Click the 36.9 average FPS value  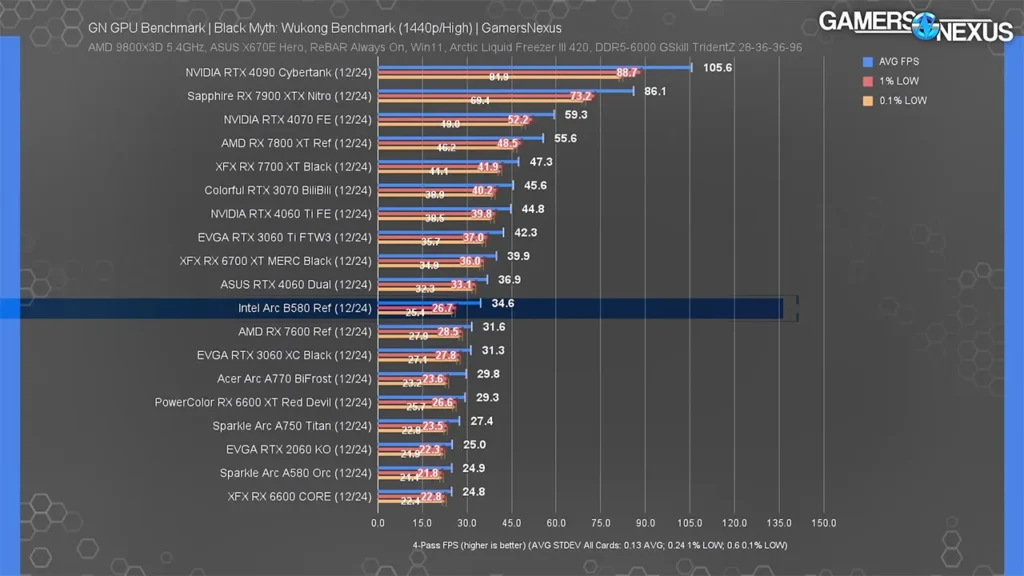point(509,280)
